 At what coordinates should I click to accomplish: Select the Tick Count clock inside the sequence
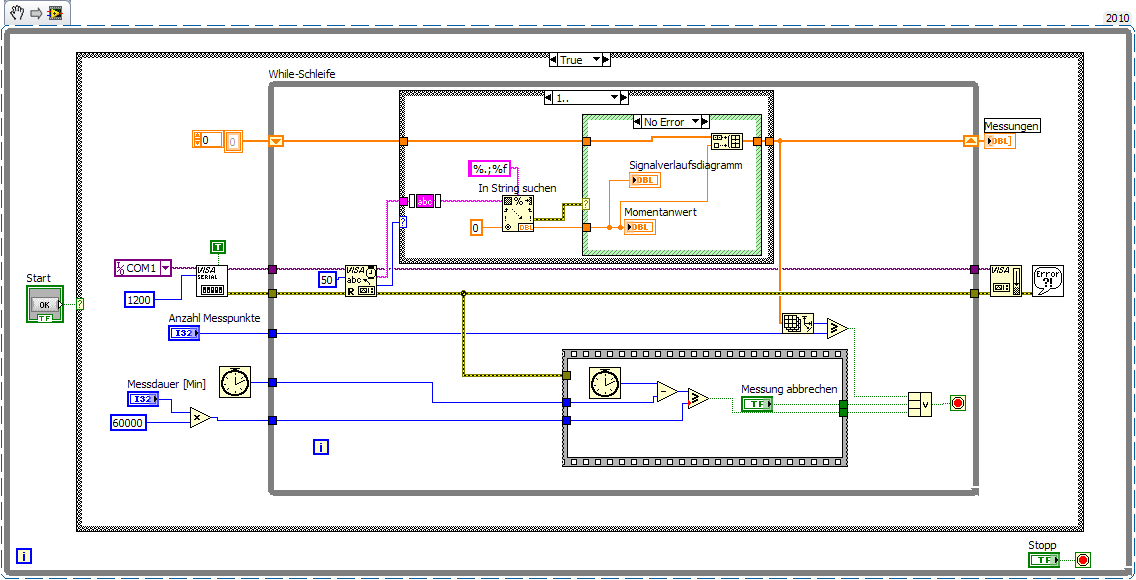click(x=605, y=383)
